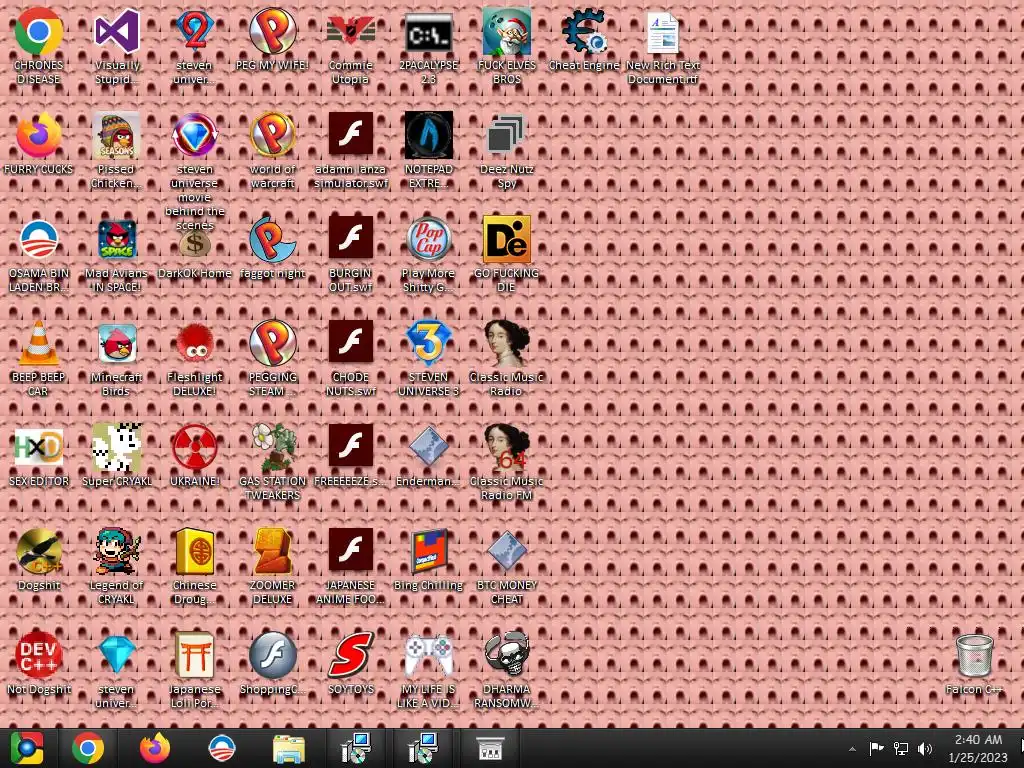Open the volume control in the tray
This screenshot has width=1024, height=768.
tap(925, 748)
